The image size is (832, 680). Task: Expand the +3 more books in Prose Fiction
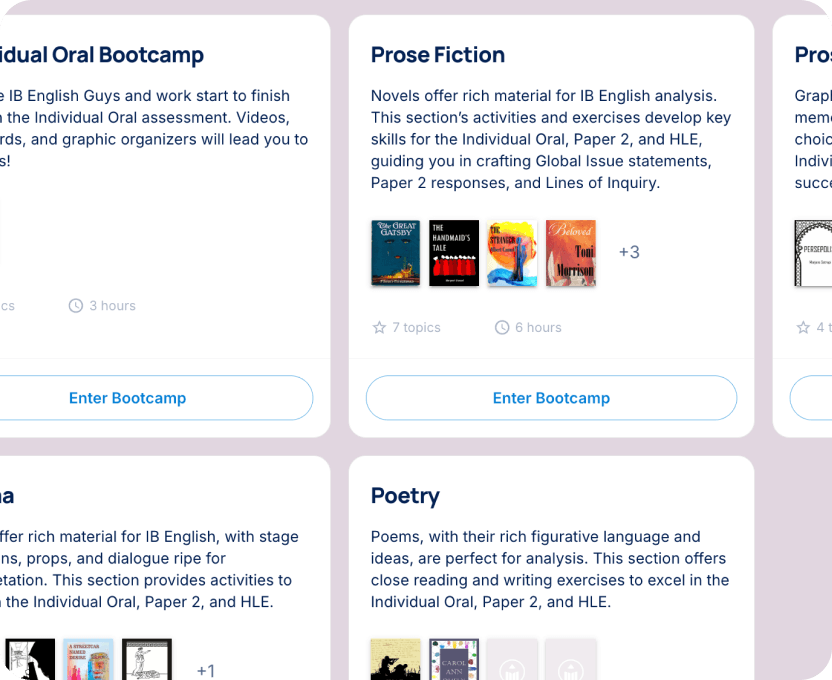click(x=629, y=252)
